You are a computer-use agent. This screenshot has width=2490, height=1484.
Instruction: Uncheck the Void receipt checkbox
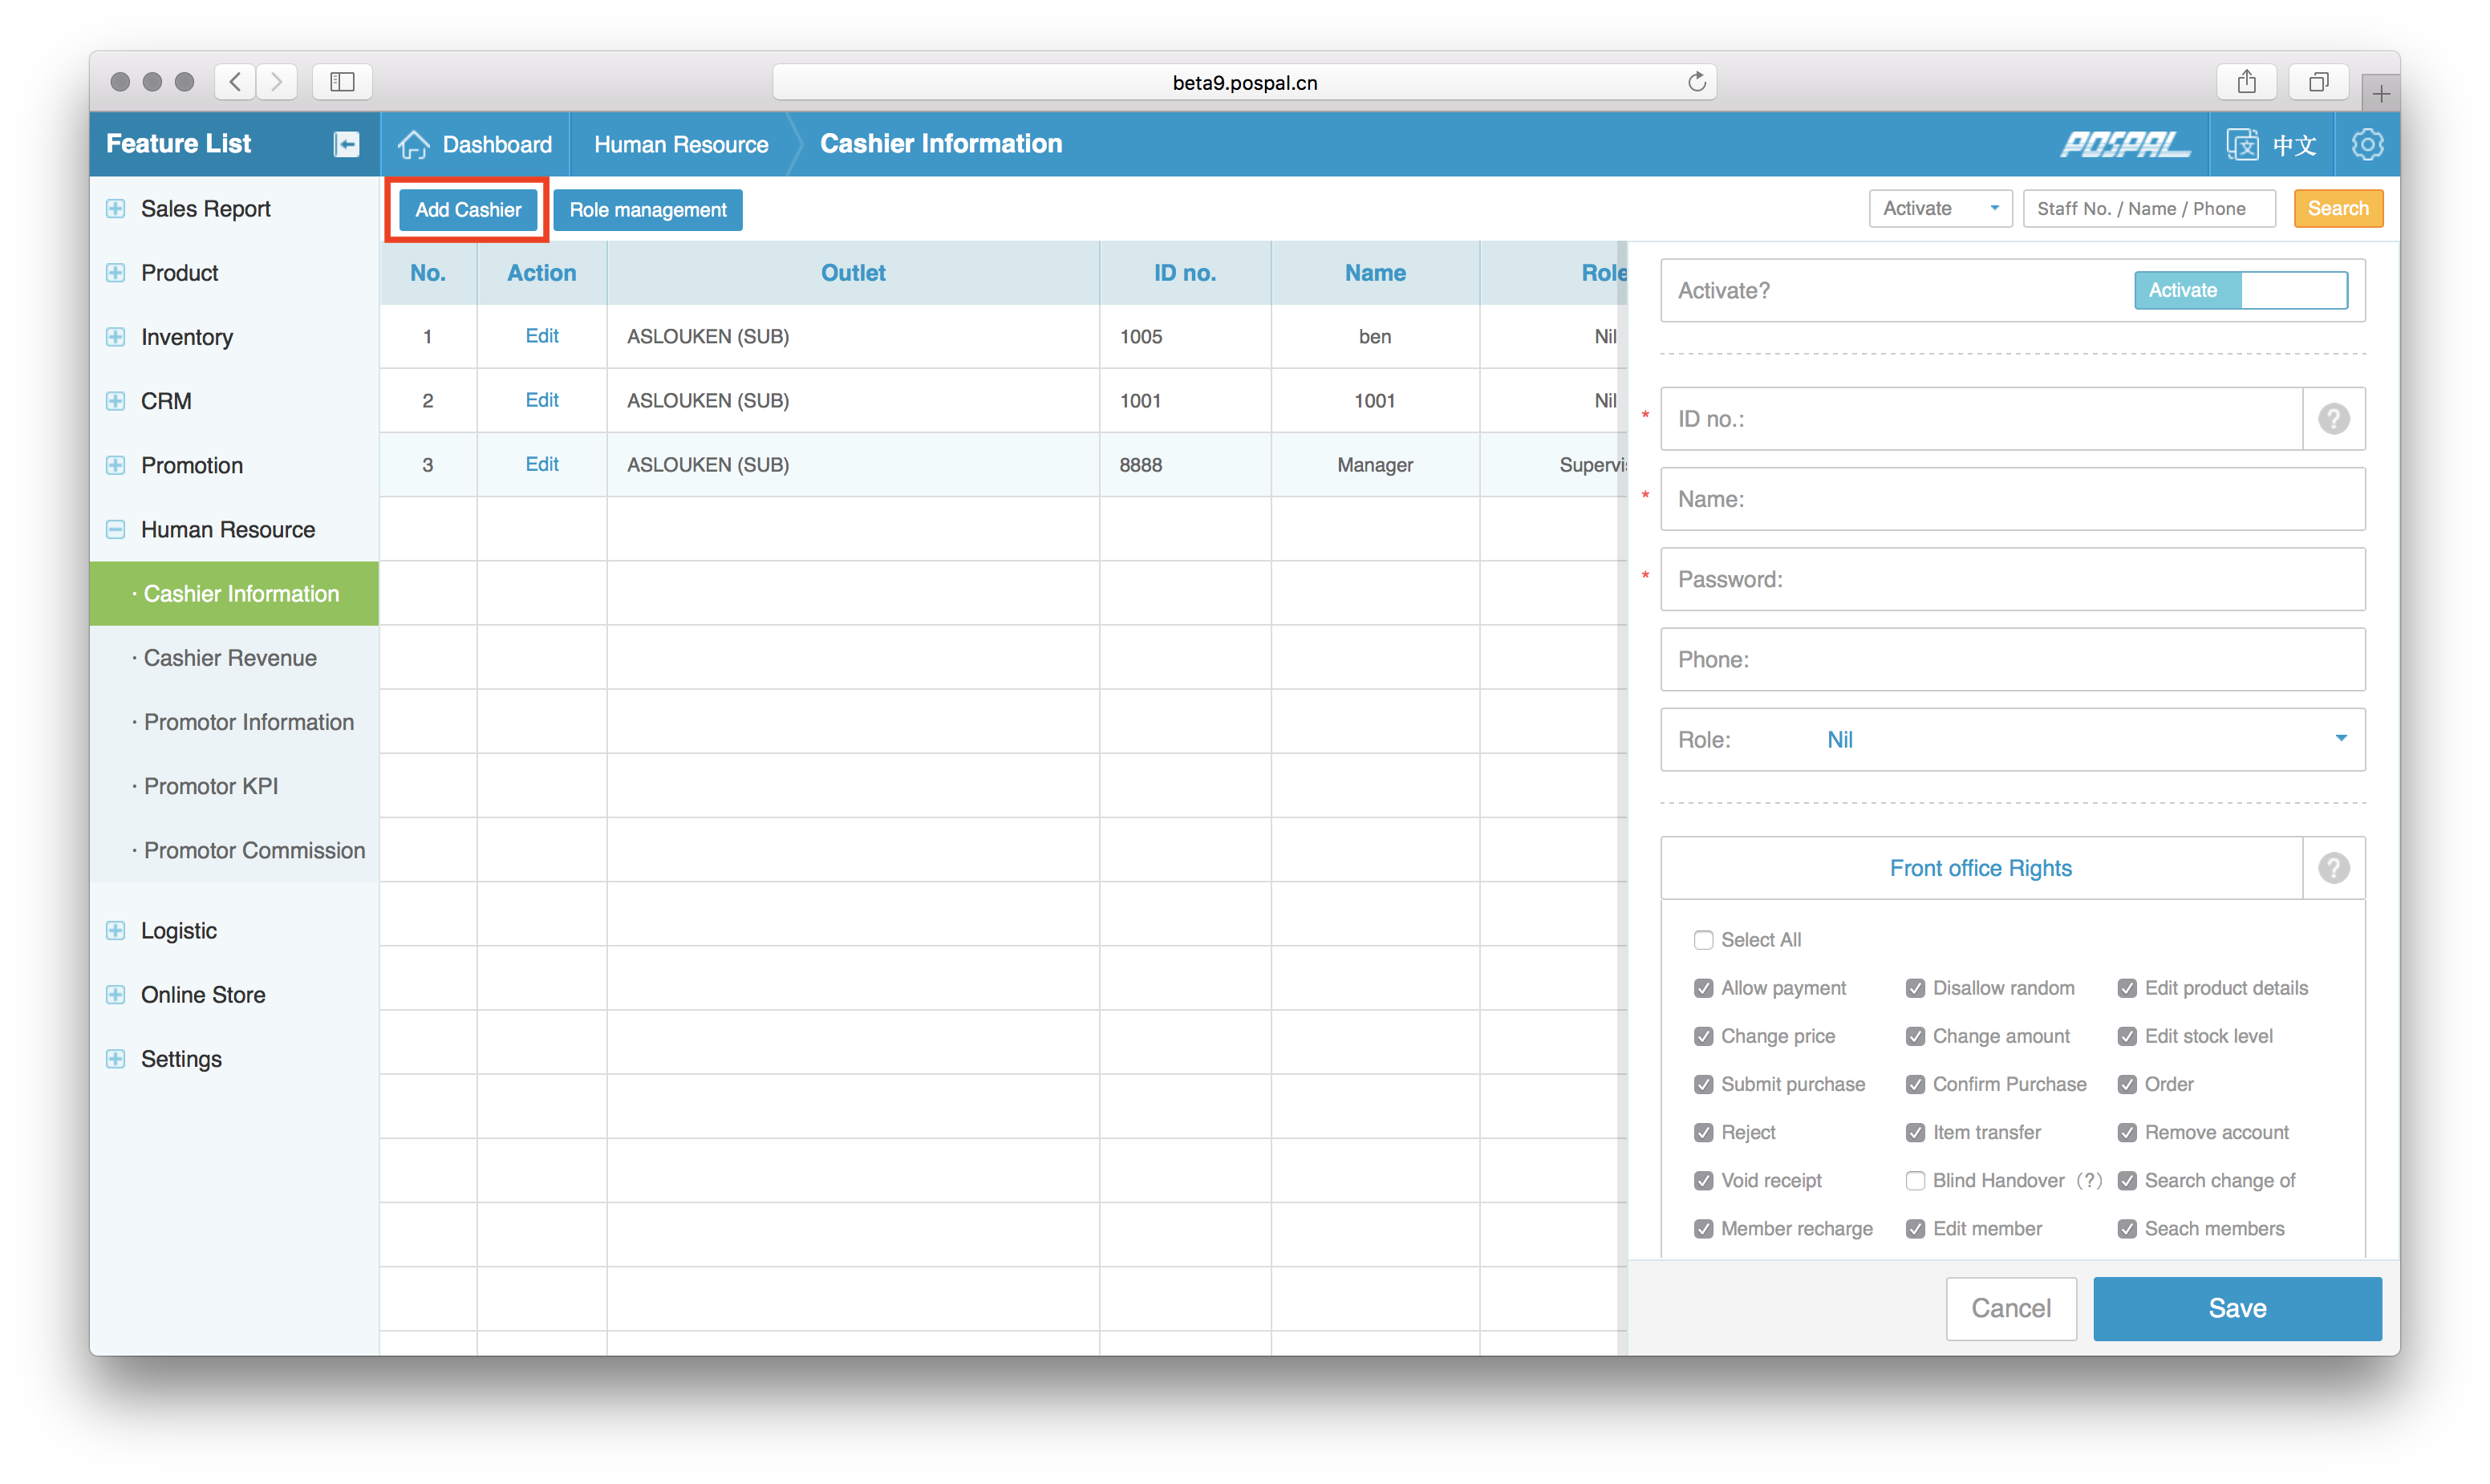1703,1181
